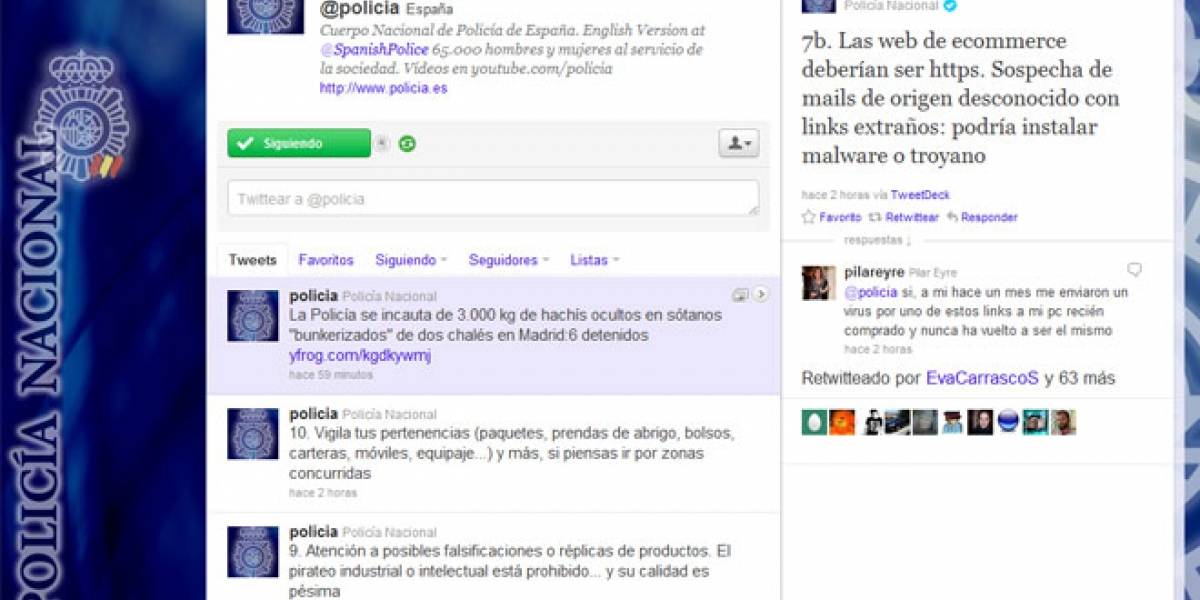
Task: Click the tweet text starting '9. Atención a posibles falsificaciones'
Action: (510, 571)
